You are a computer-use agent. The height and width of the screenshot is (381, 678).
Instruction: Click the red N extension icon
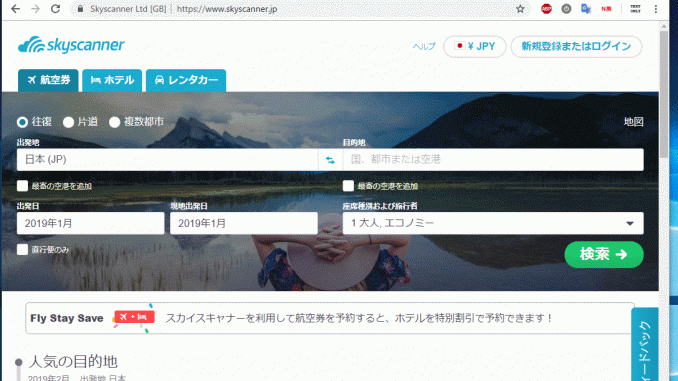(606, 9)
